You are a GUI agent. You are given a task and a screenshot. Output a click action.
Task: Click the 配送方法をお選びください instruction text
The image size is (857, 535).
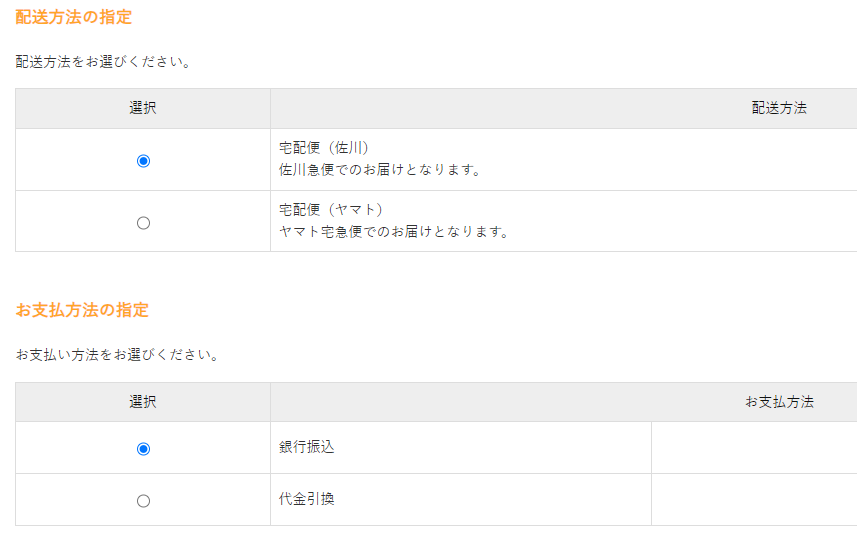point(103,61)
